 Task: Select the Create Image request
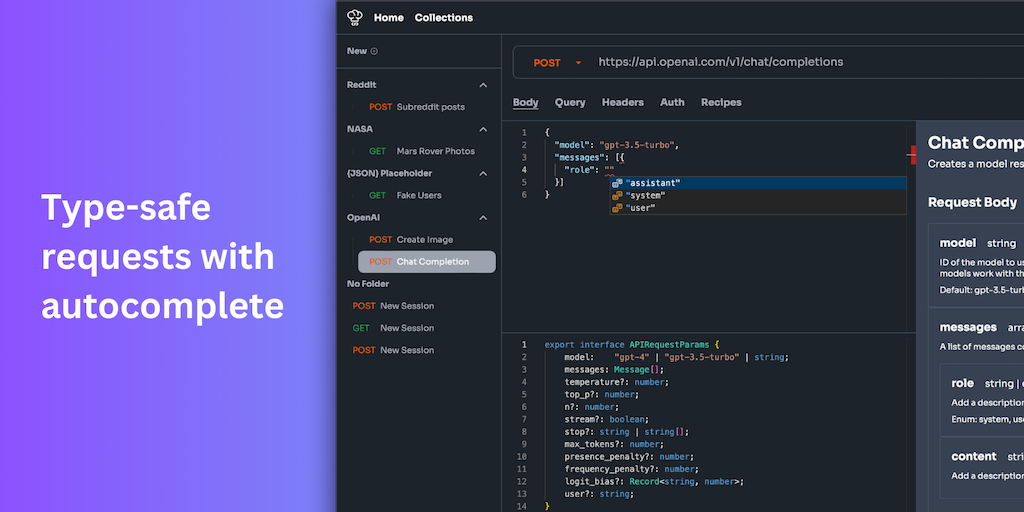tap(424, 240)
